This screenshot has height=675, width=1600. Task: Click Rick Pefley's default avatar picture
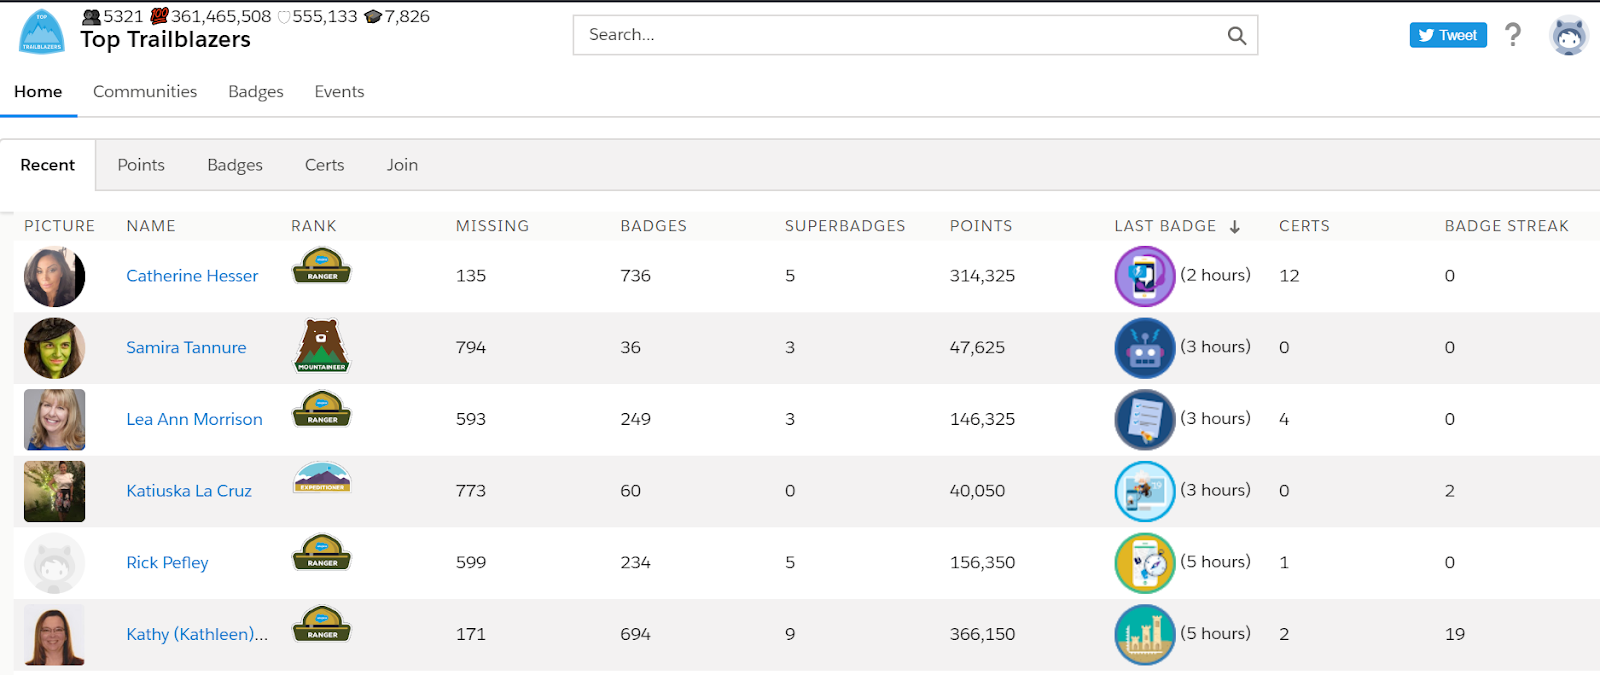[54, 563]
